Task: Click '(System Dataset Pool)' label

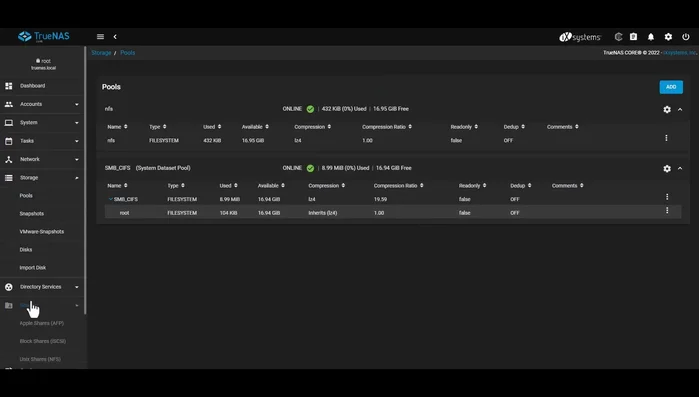Action: click(x=163, y=168)
